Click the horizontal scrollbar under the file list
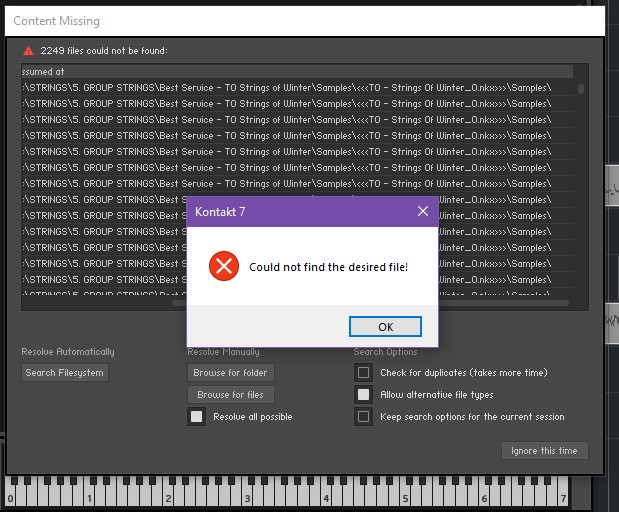Viewport: 619px width, 512px height. [370, 303]
